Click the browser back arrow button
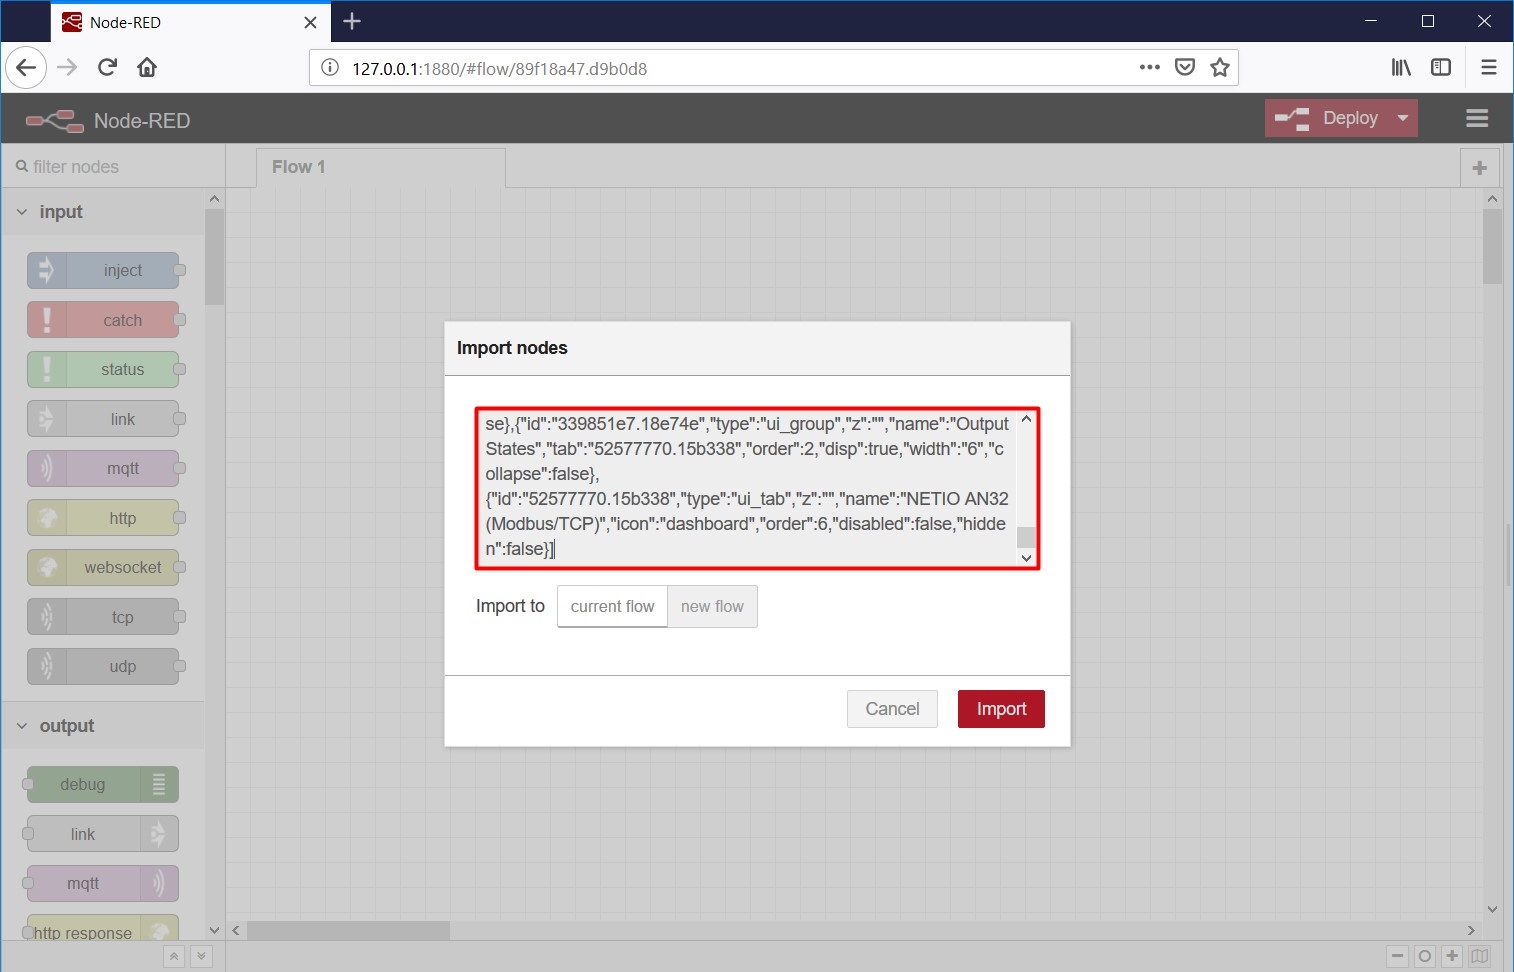Image resolution: width=1514 pixels, height=972 pixels. (26, 68)
